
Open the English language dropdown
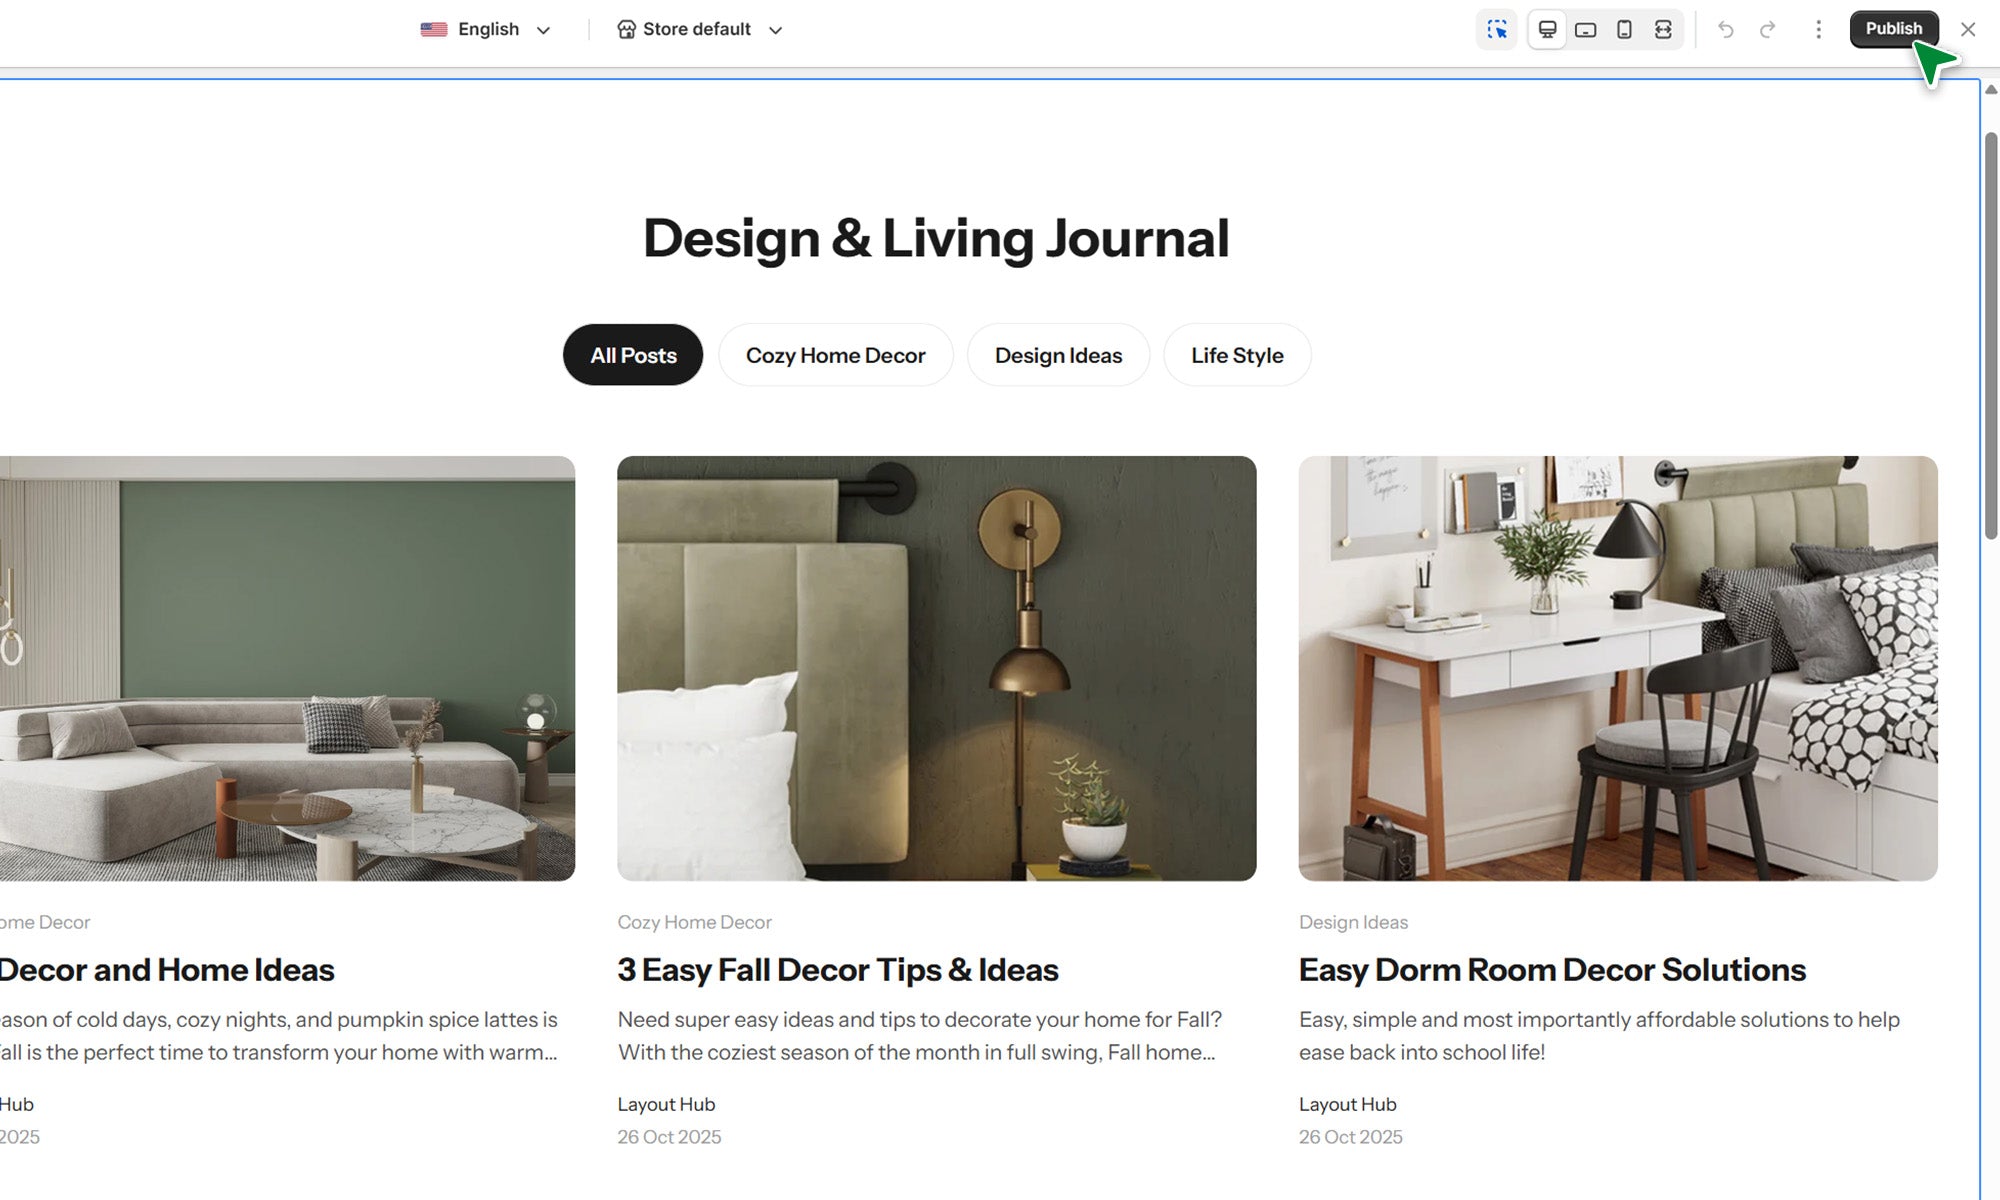coord(486,29)
